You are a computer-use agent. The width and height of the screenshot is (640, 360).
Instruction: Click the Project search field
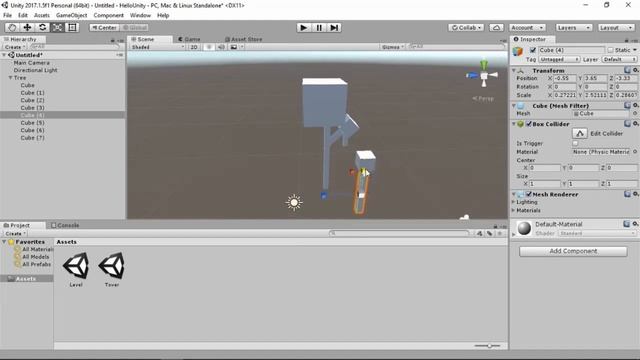(x=399, y=233)
